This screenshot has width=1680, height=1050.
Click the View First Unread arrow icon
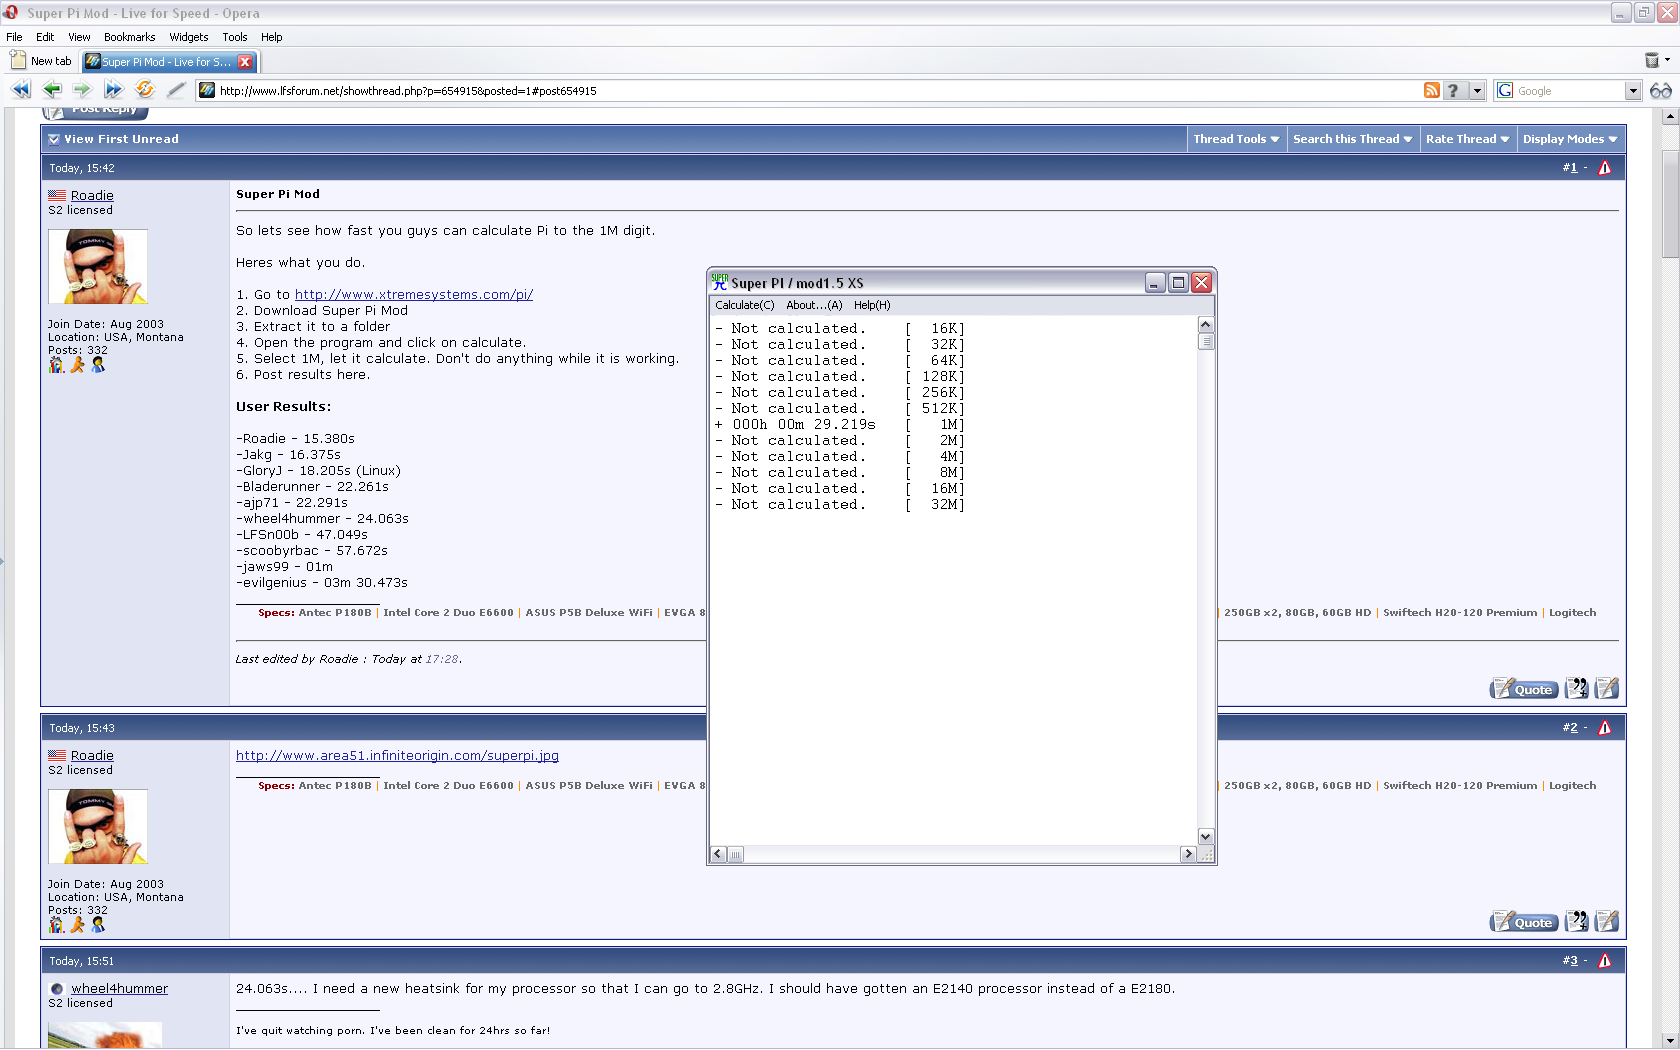[x=54, y=139]
